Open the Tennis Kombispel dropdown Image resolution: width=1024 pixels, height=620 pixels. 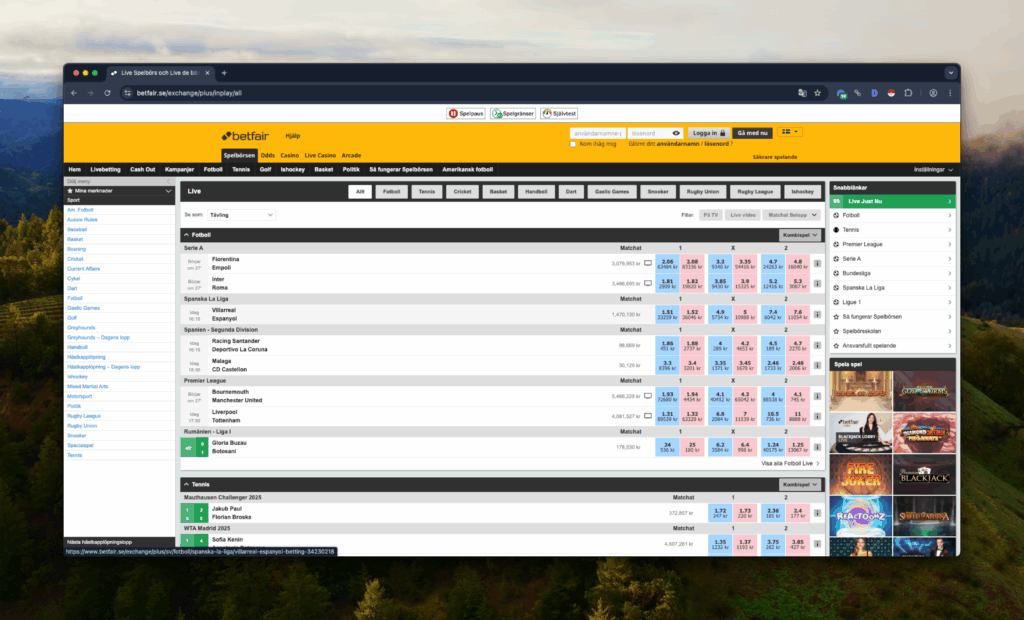[800, 485]
